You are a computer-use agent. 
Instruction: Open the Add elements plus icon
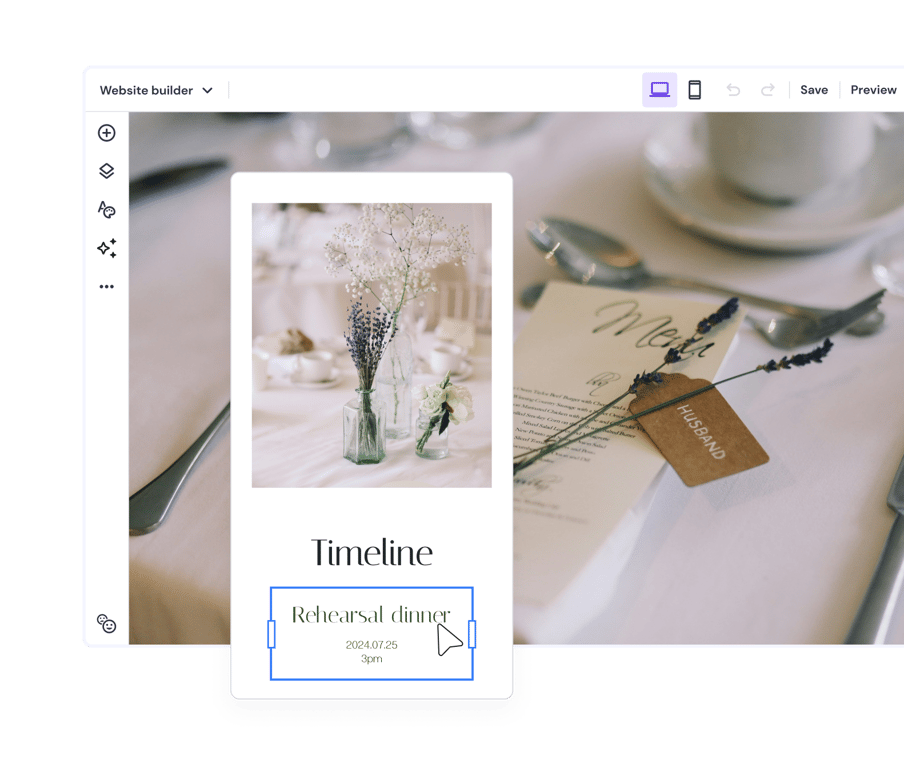tap(107, 133)
